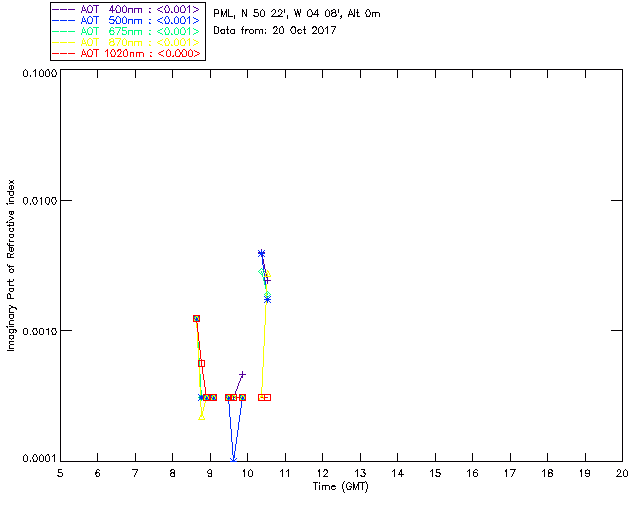The height and width of the screenshot is (512, 640).
Task: Click the highest blue asterisk data point
Action: click(262, 254)
